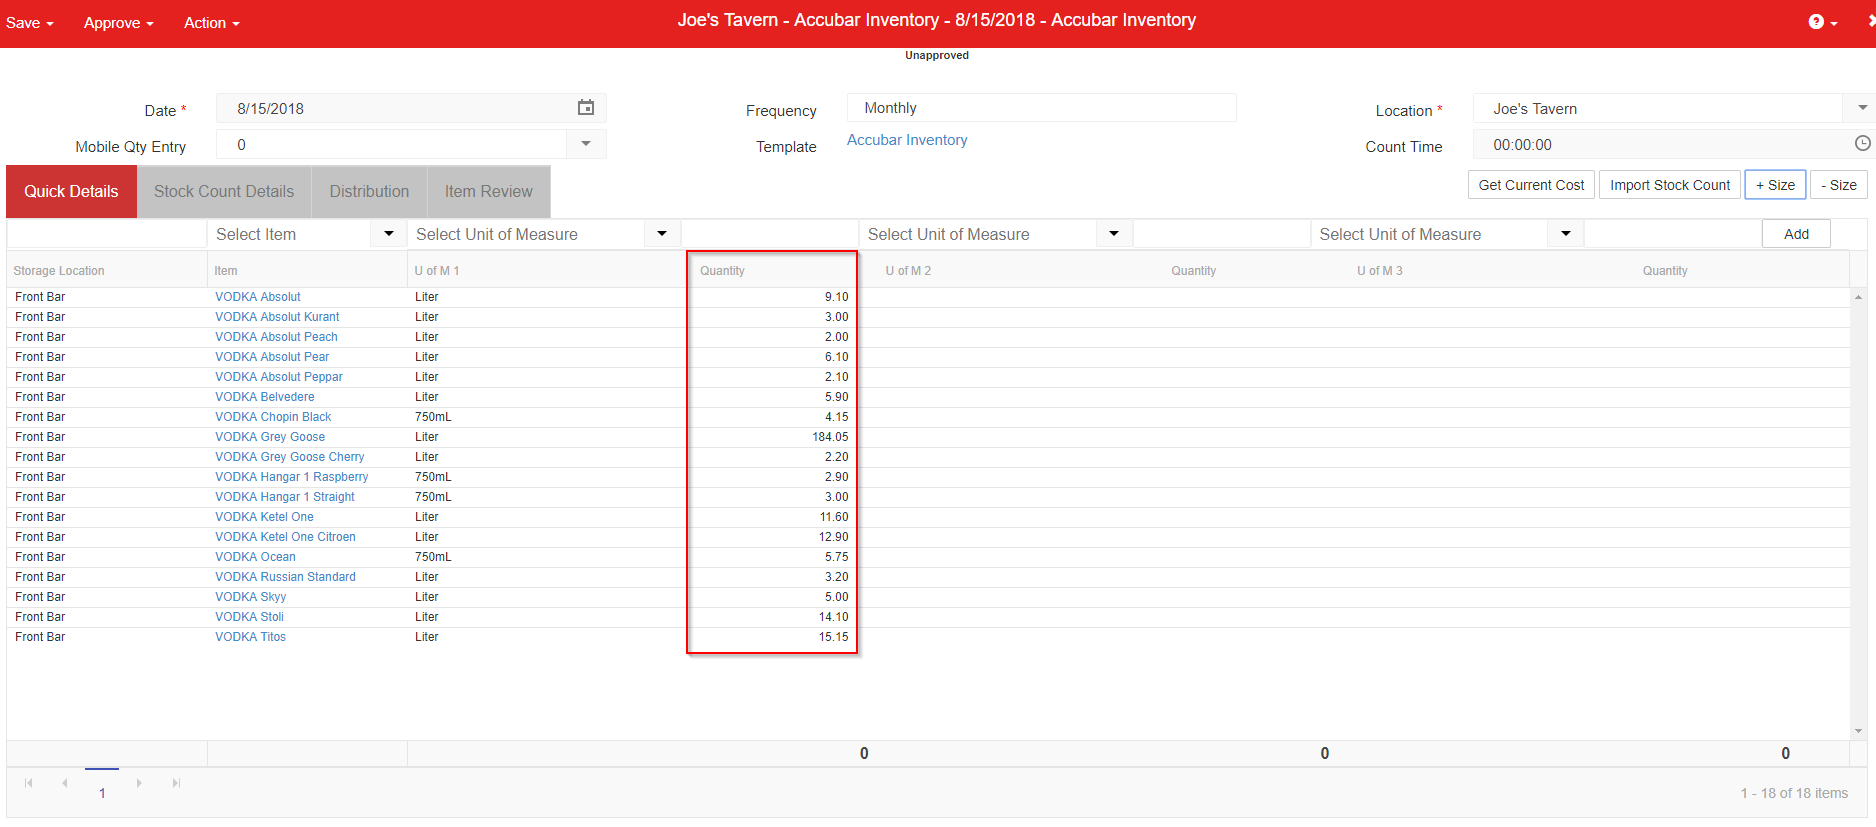The width and height of the screenshot is (1876, 827).
Task: Click the Frequency field showing Monthly
Action: coord(1041,108)
